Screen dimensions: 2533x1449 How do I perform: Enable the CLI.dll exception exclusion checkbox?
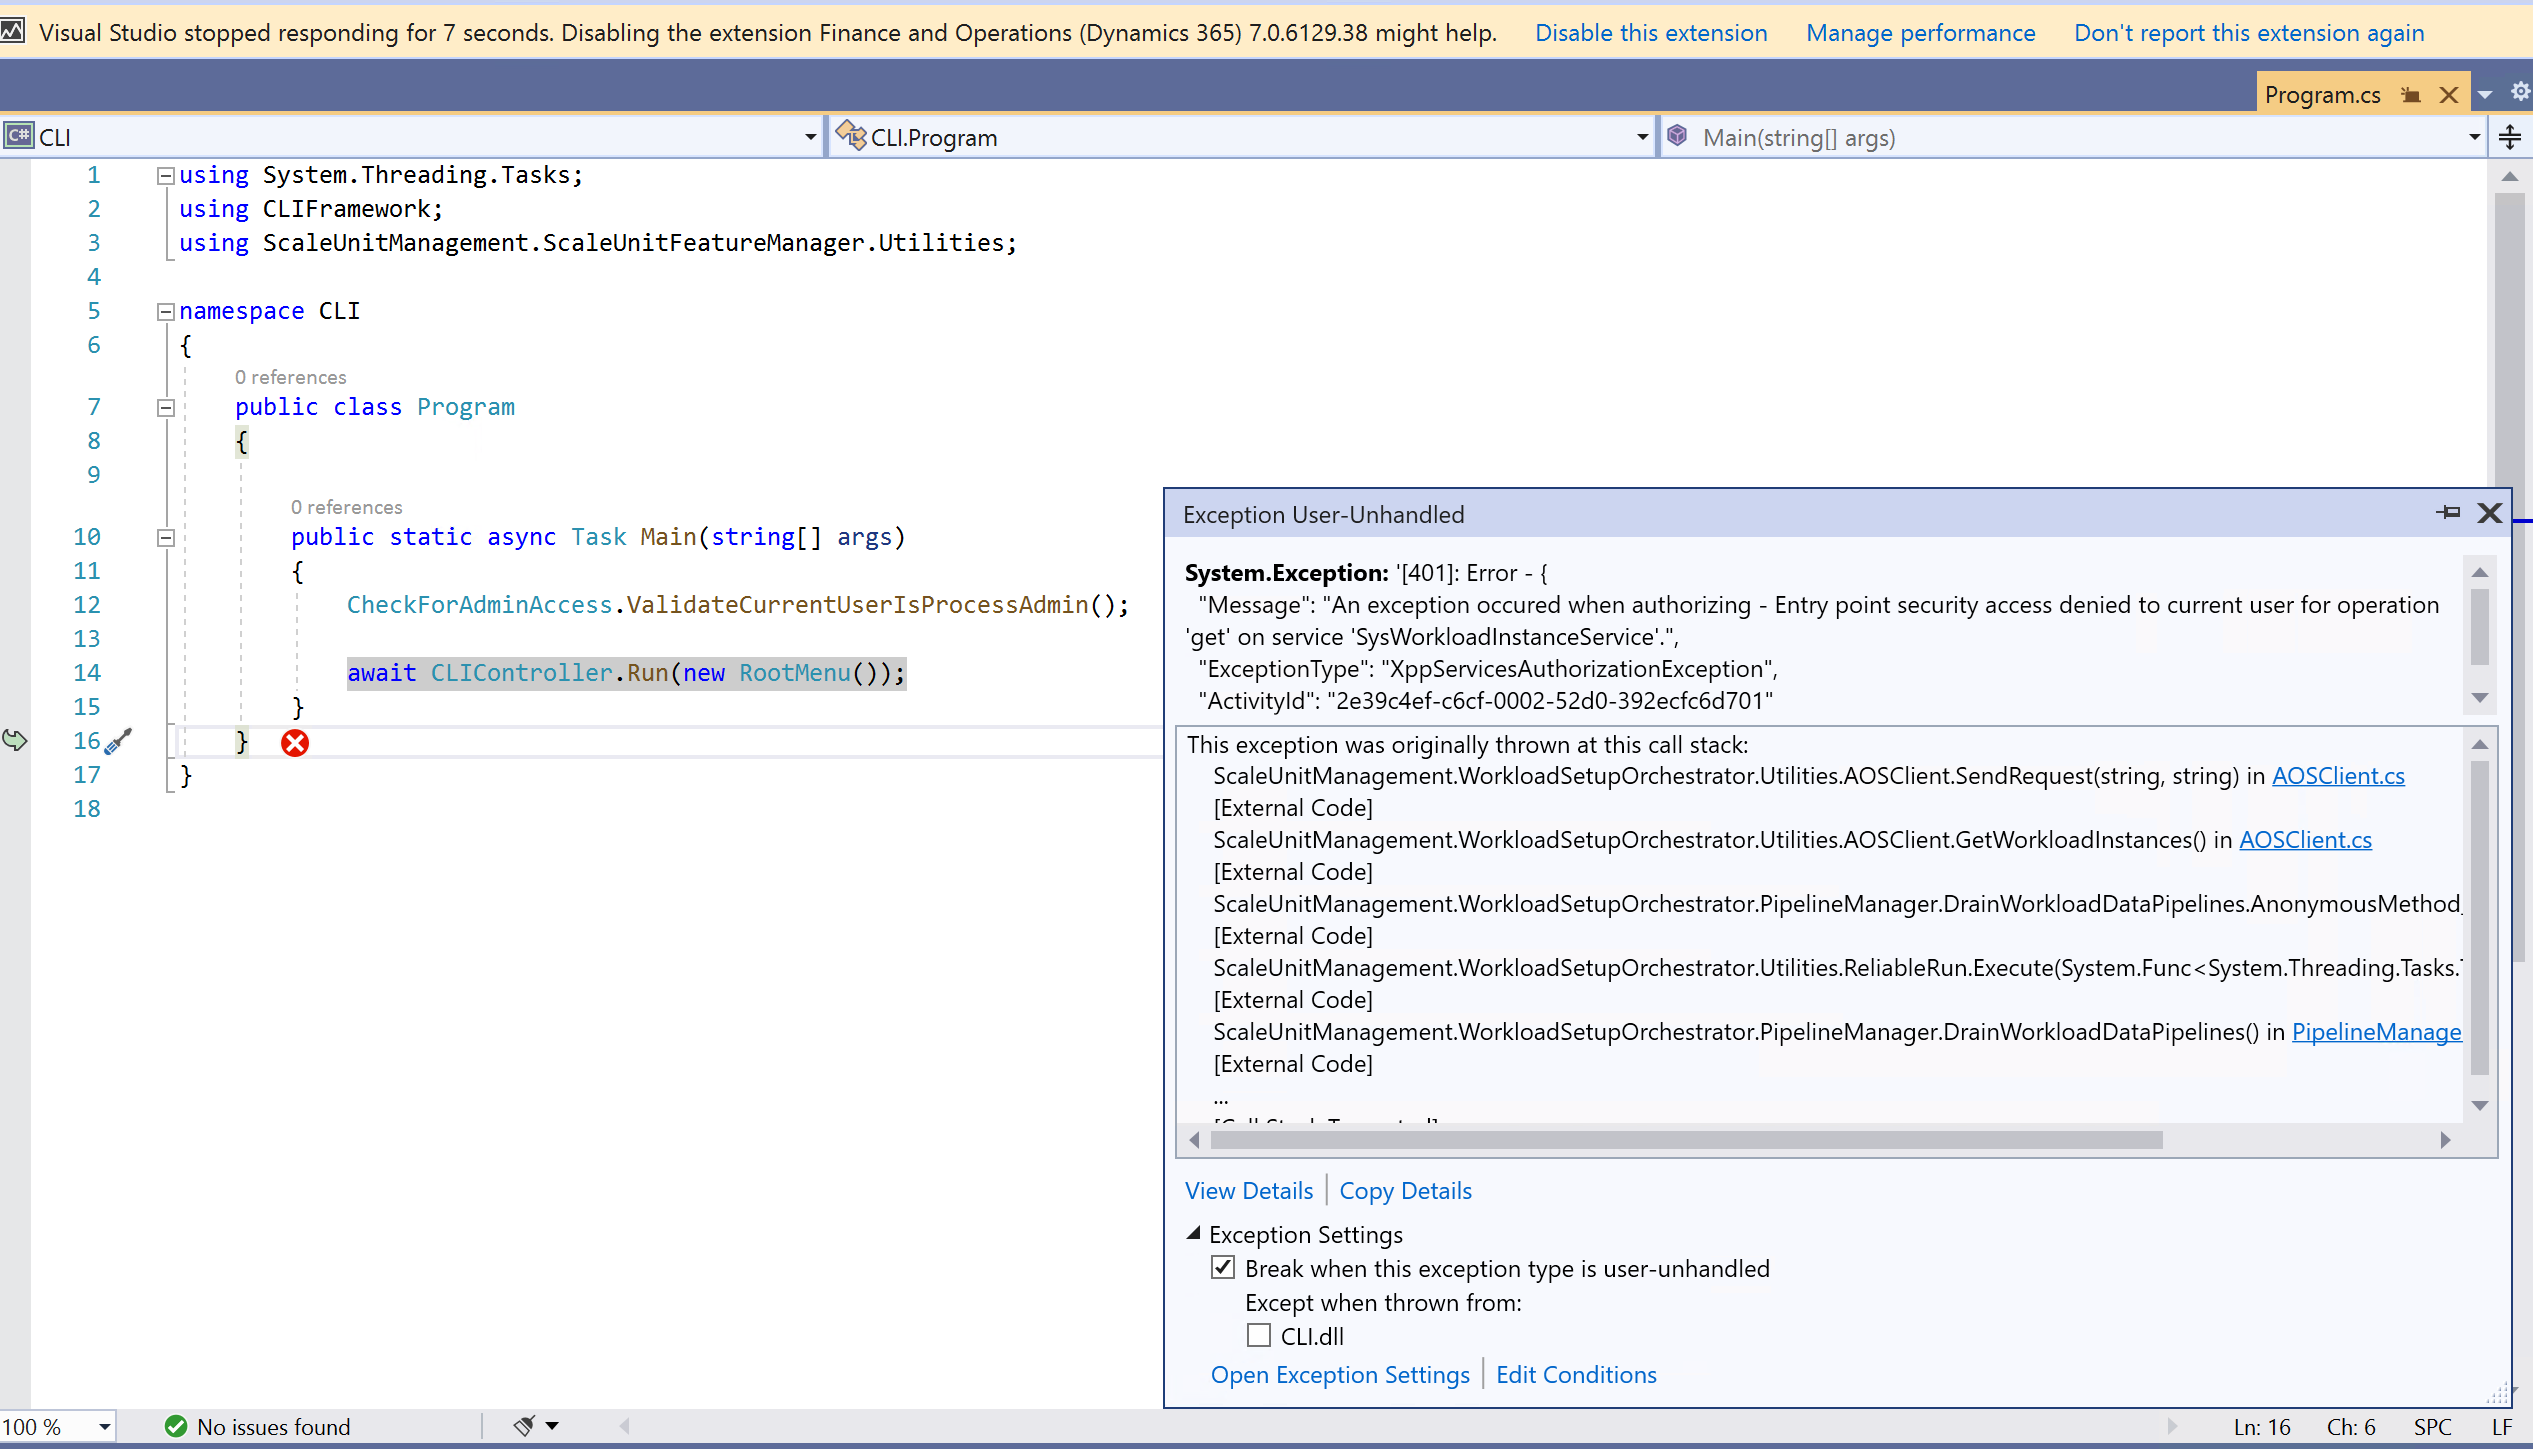pyautogui.click(x=1257, y=1335)
